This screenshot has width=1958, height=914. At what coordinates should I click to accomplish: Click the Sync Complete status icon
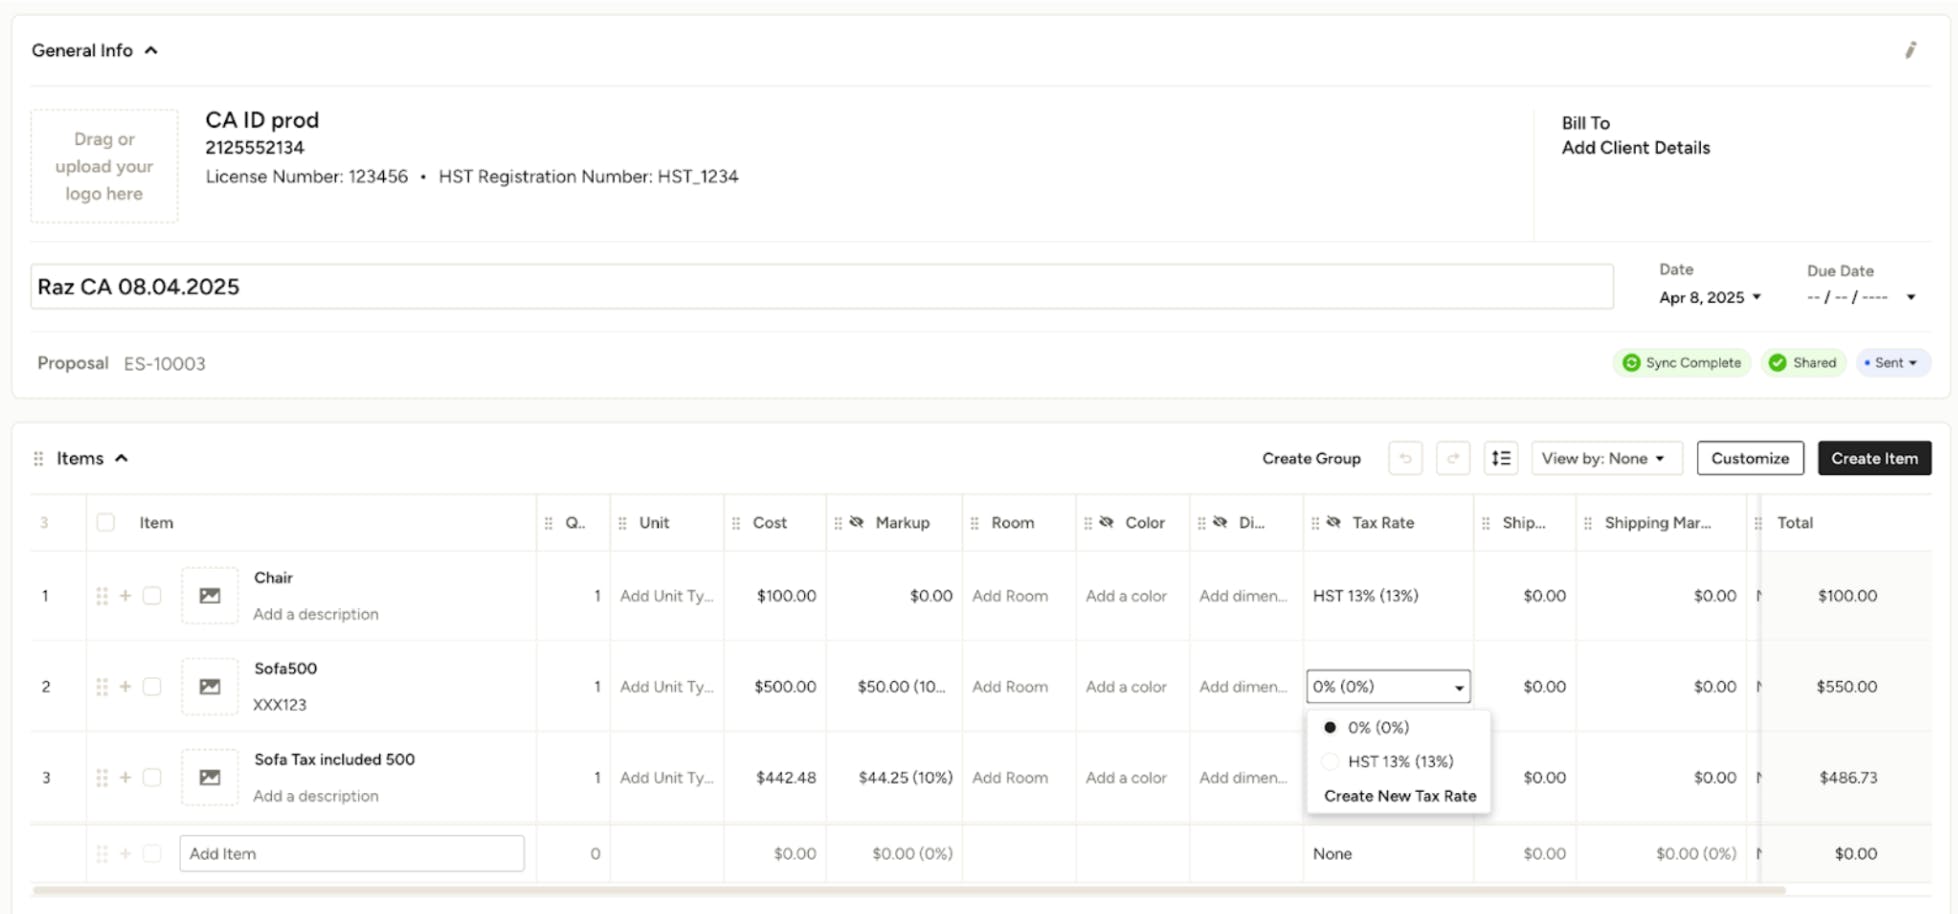(x=1631, y=363)
